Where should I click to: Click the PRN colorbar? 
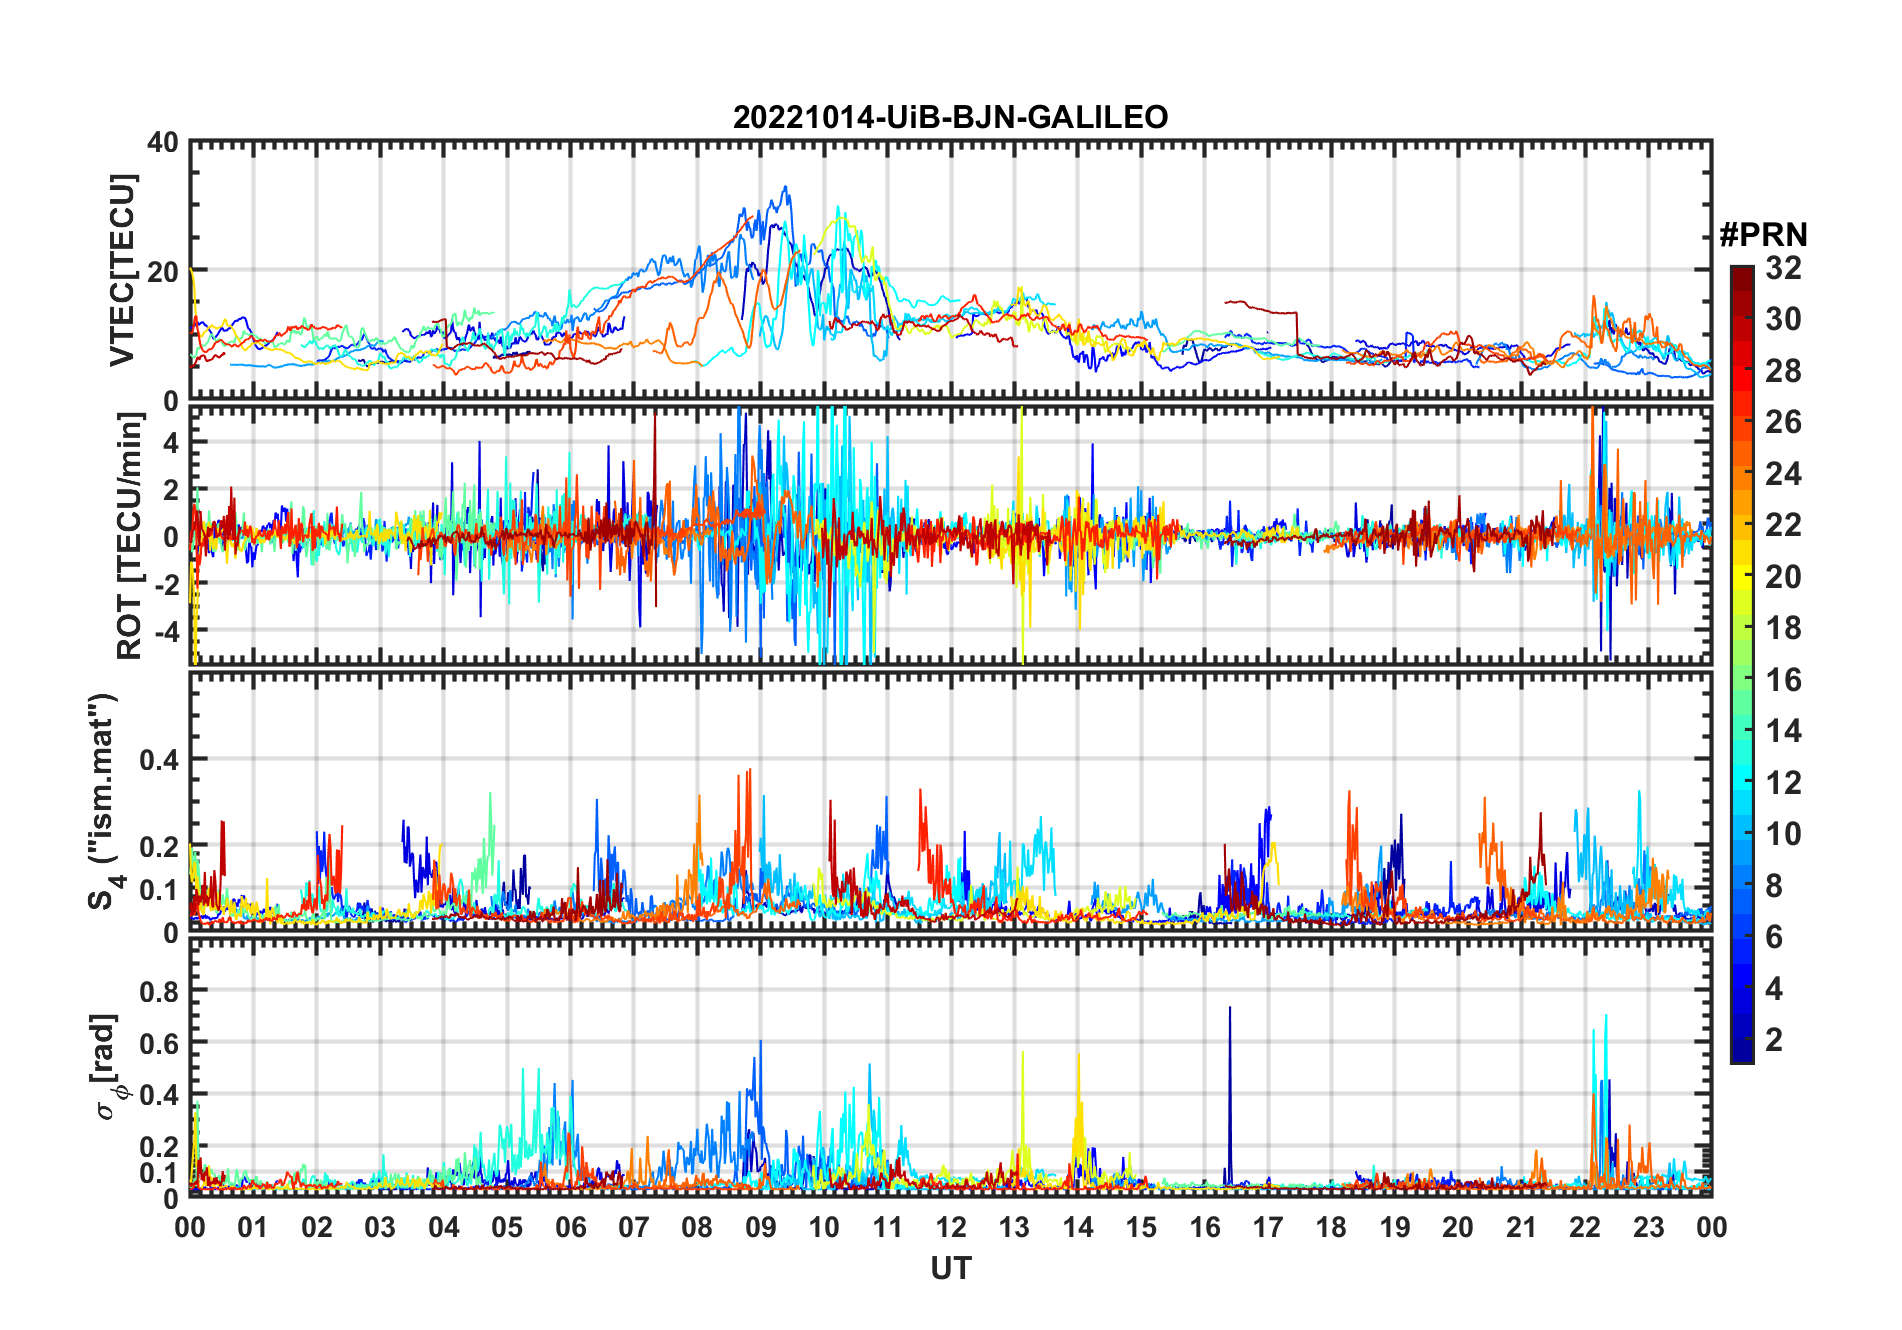1741,664
